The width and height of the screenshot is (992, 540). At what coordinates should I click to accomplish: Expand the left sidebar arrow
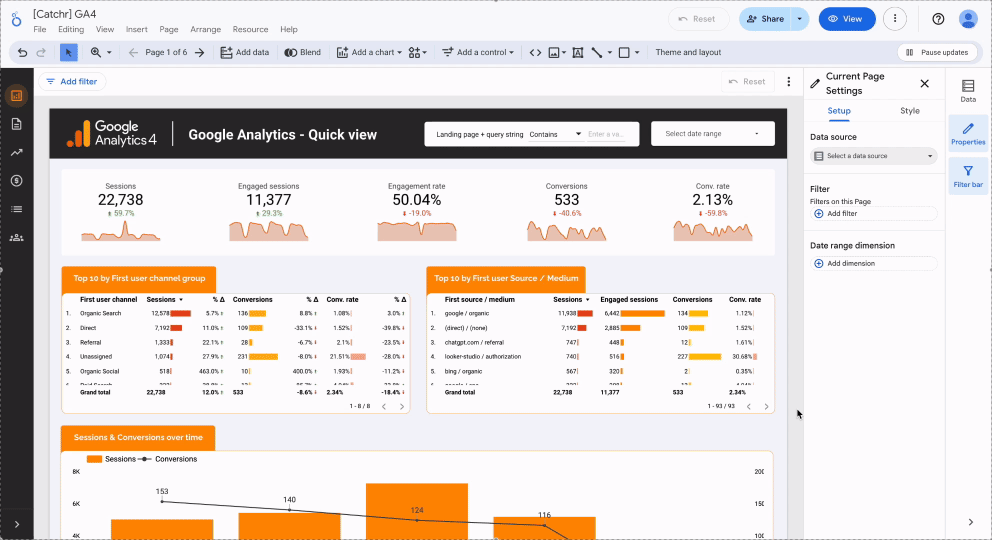click(16, 524)
